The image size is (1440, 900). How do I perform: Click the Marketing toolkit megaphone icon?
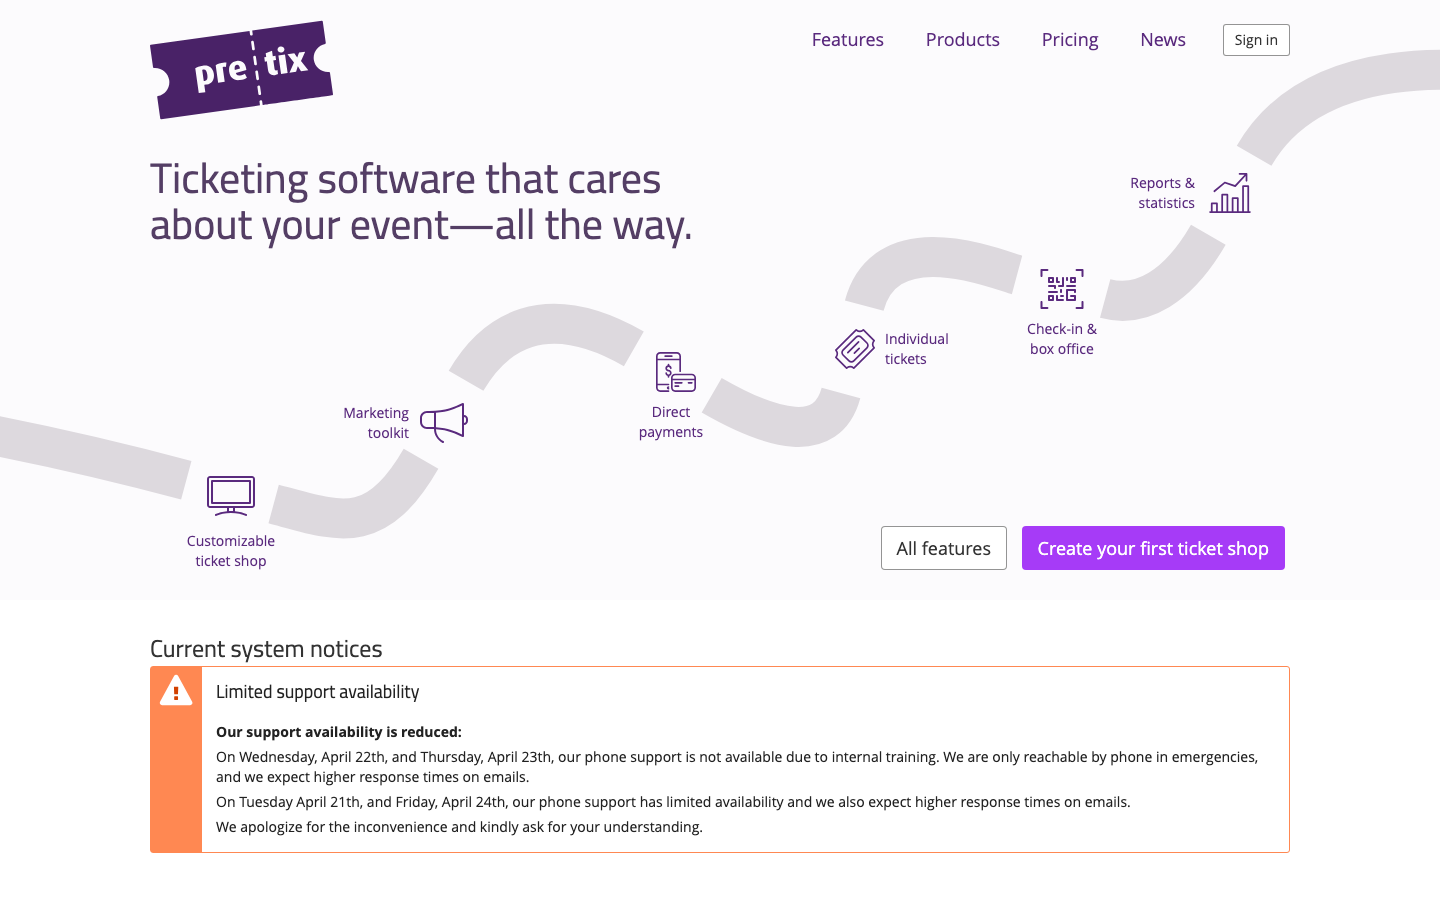click(x=443, y=421)
